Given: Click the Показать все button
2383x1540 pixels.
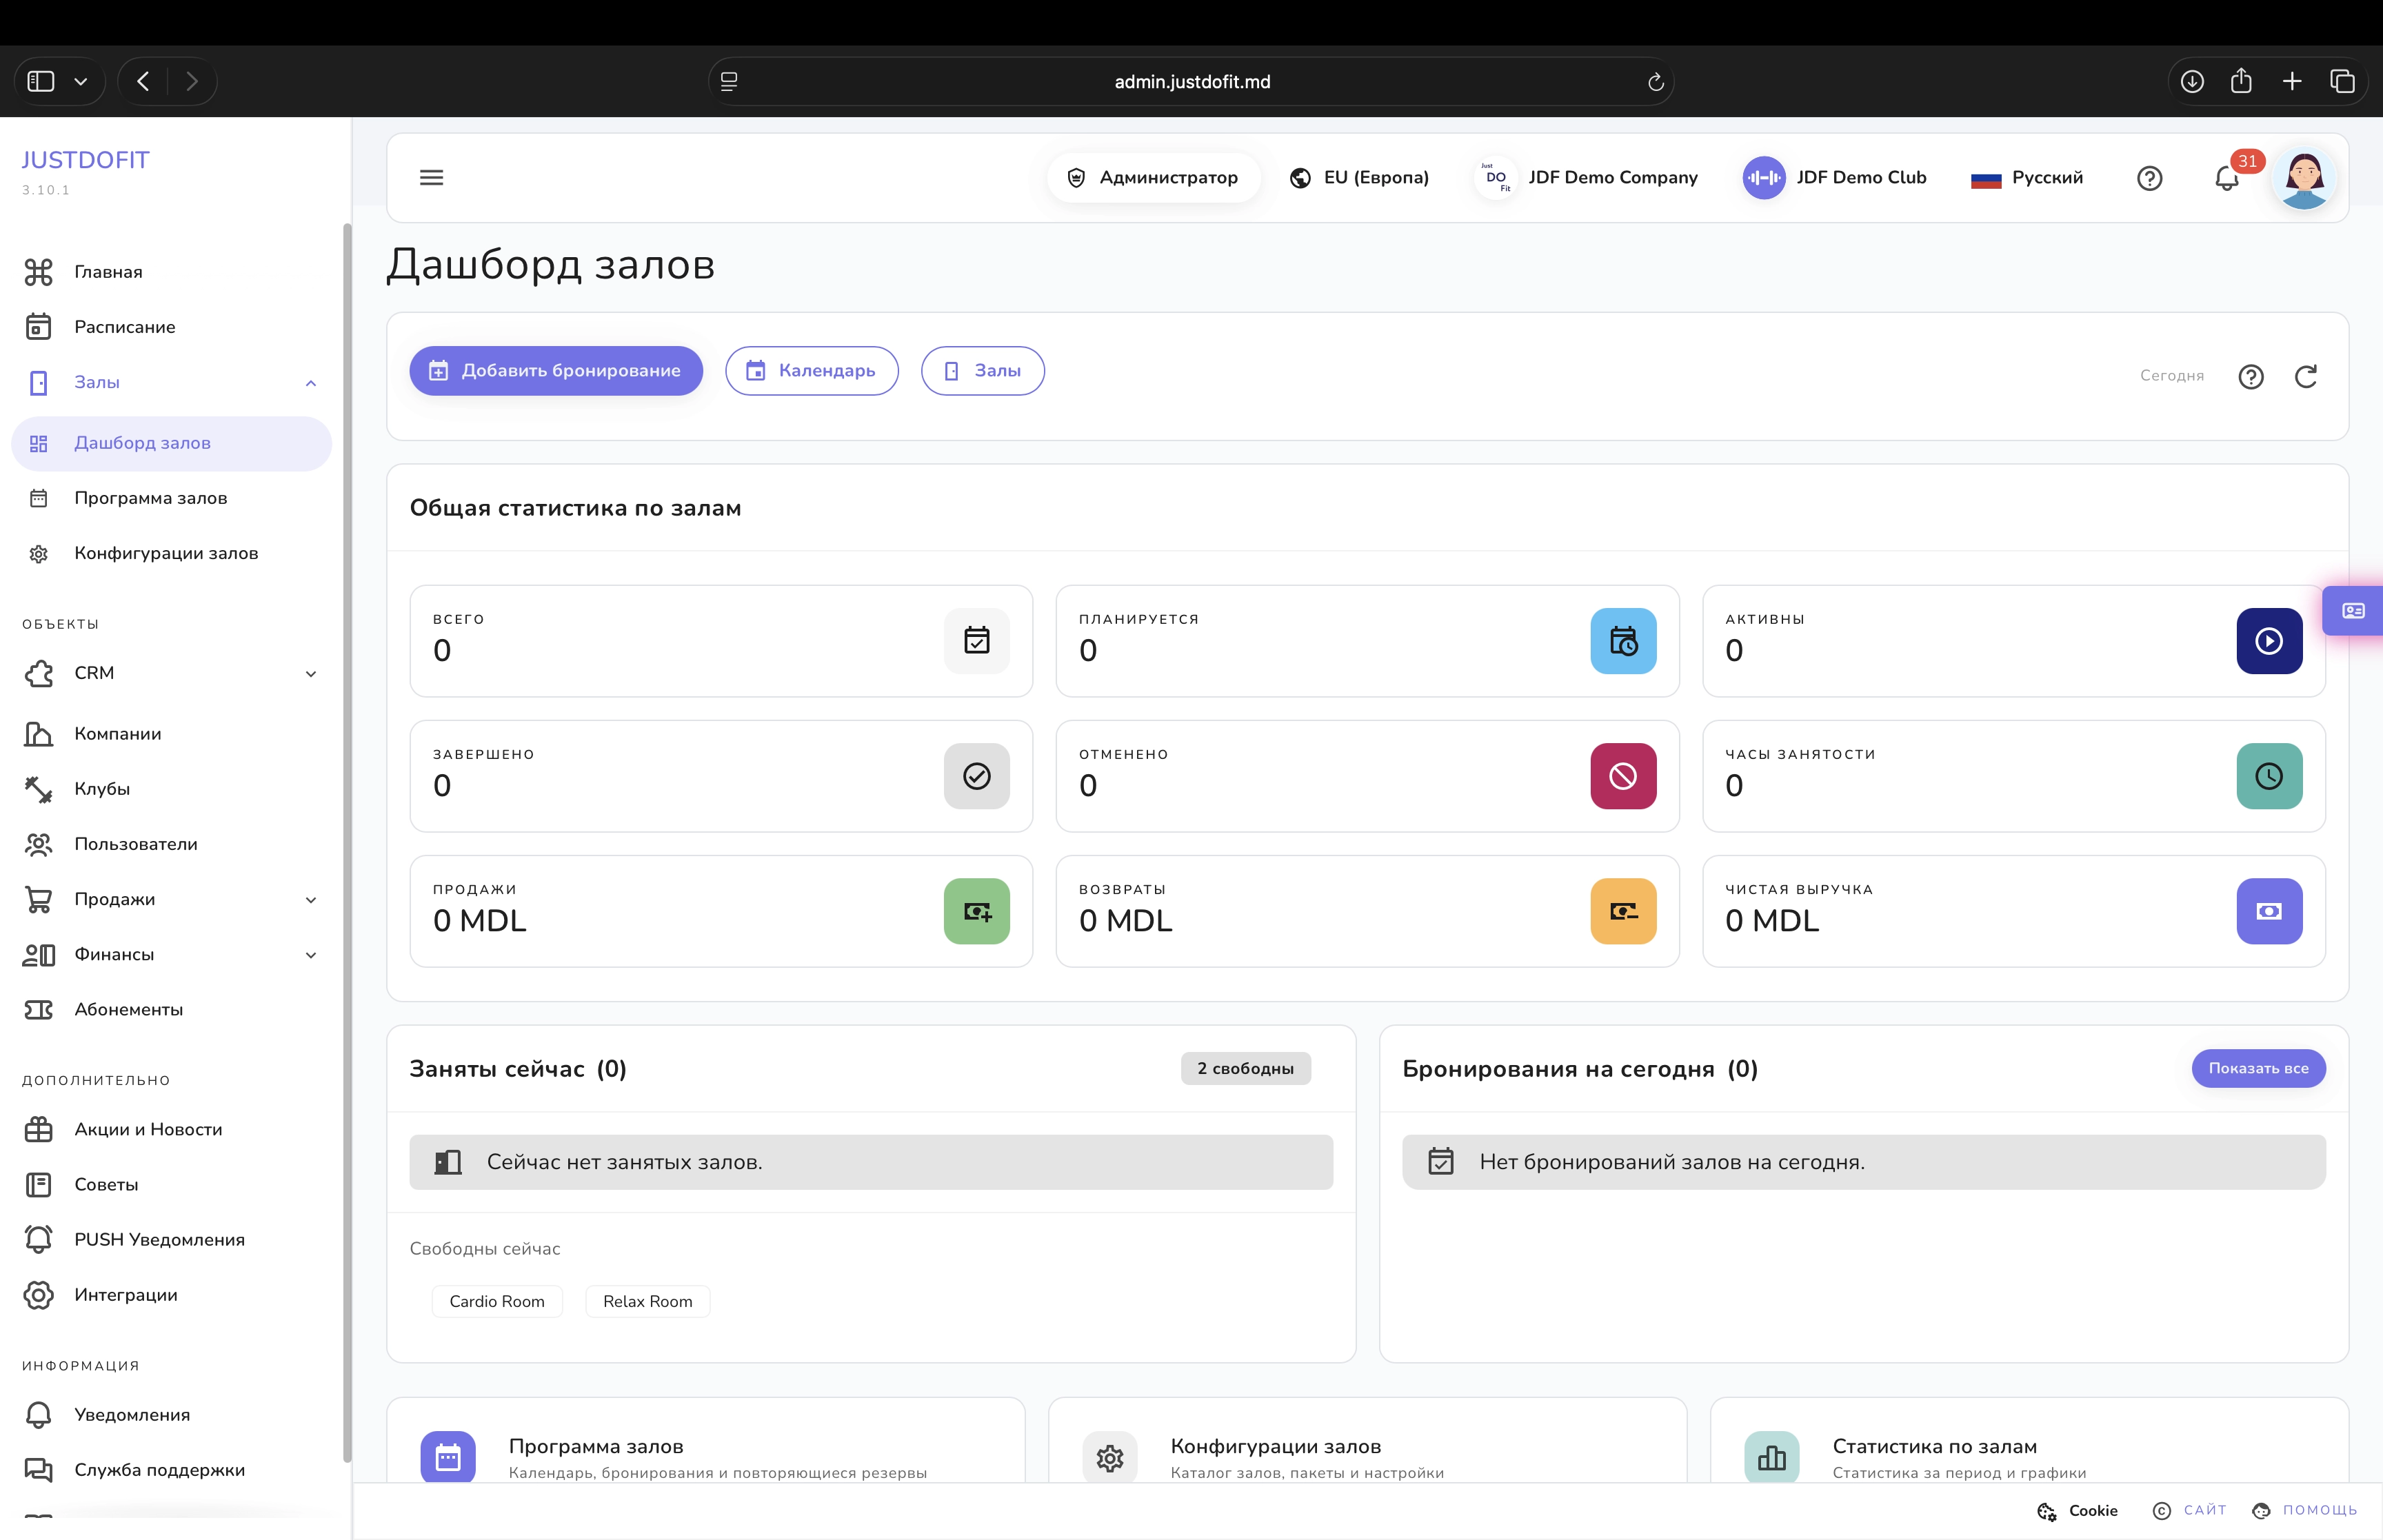Looking at the screenshot, I should [x=2258, y=1068].
